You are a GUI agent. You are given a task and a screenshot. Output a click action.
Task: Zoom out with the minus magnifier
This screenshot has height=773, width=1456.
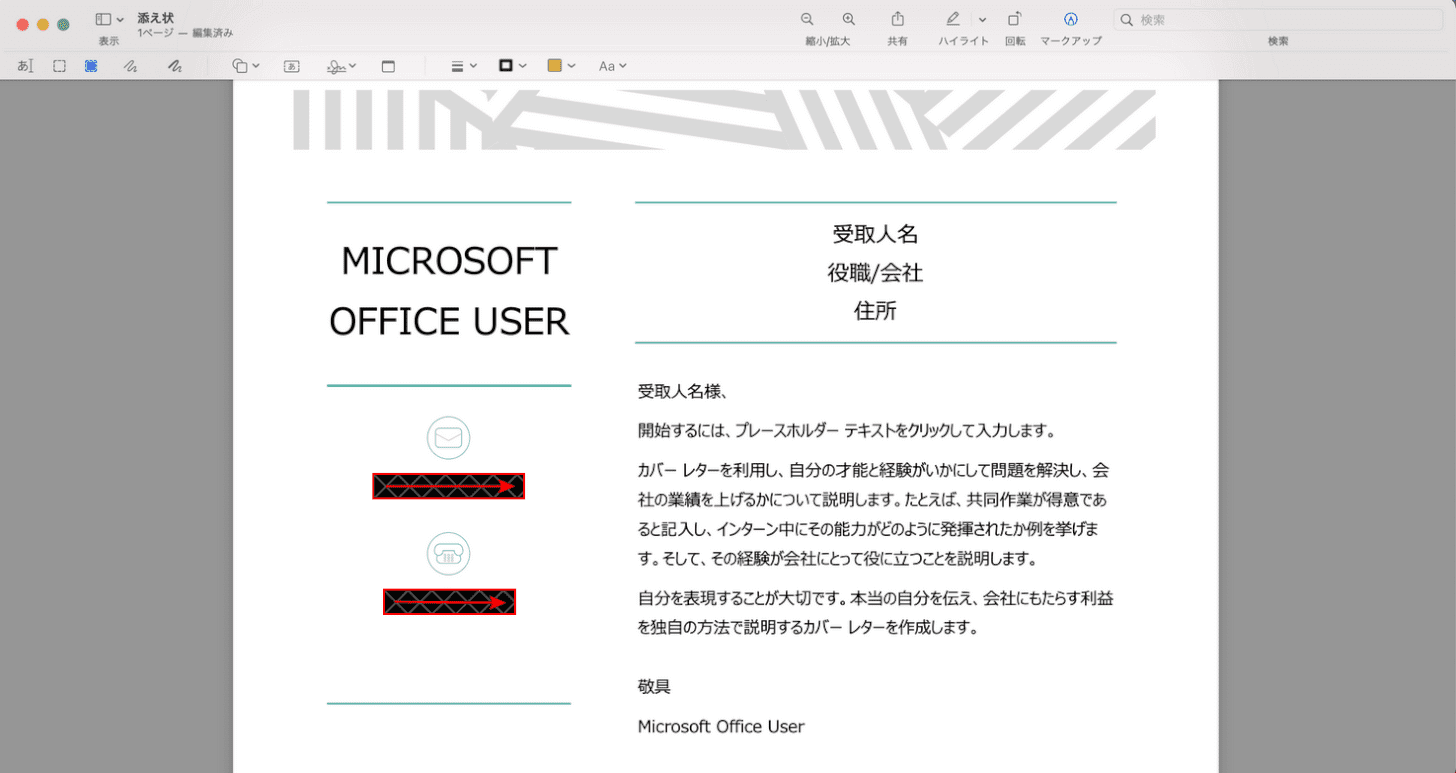coord(807,19)
